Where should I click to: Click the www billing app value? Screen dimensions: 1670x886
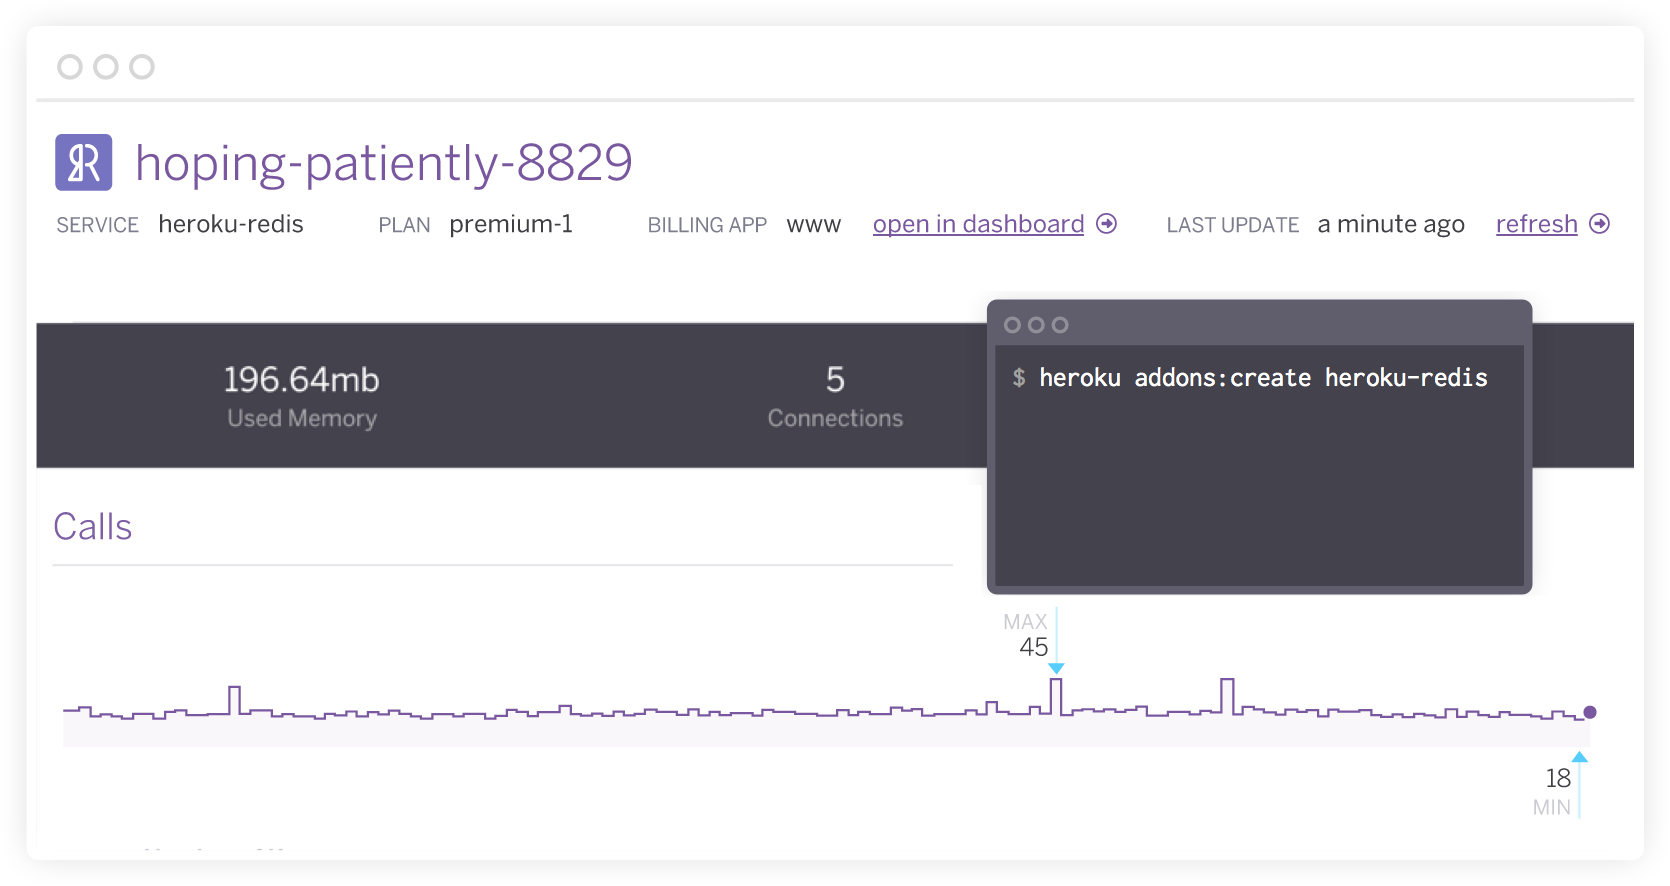tap(814, 225)
